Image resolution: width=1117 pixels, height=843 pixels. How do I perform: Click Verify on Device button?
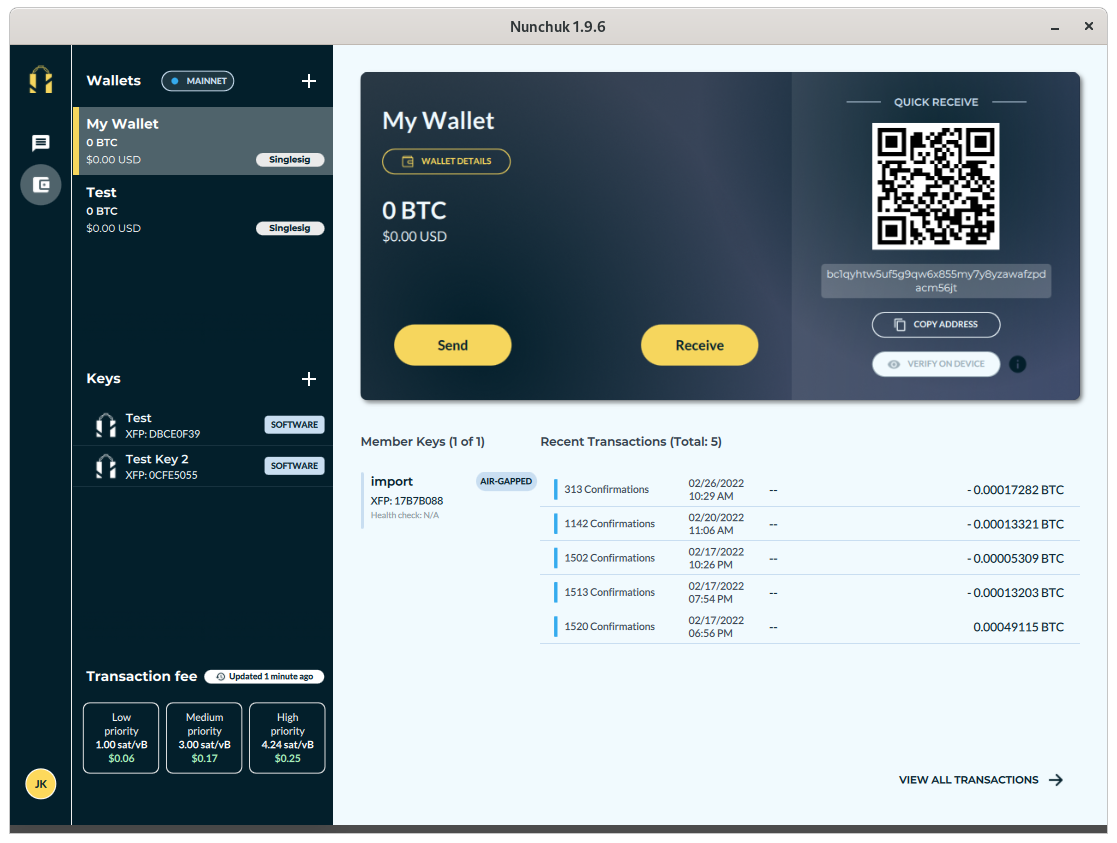point(935,364)
